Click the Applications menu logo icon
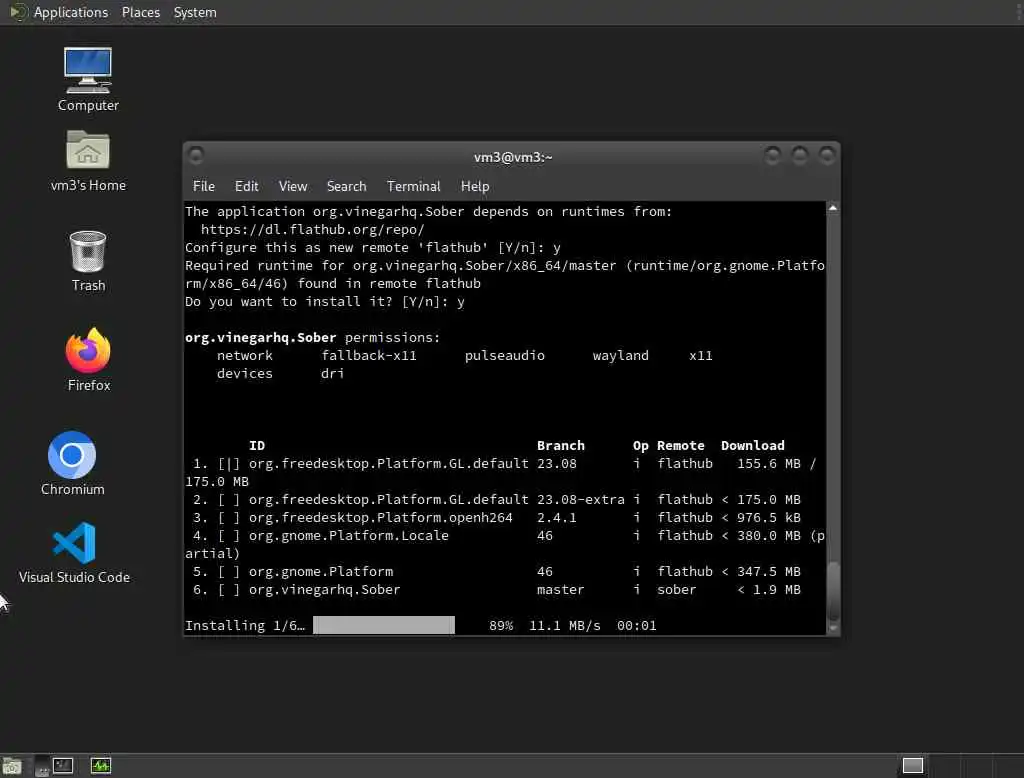1024x778 pixels. click(18, 12)
